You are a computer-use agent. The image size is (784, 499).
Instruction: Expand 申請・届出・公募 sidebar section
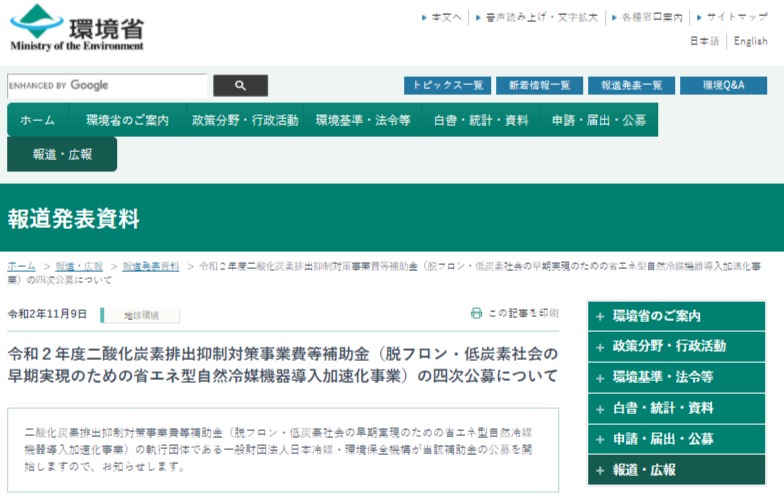click(676, 439)
